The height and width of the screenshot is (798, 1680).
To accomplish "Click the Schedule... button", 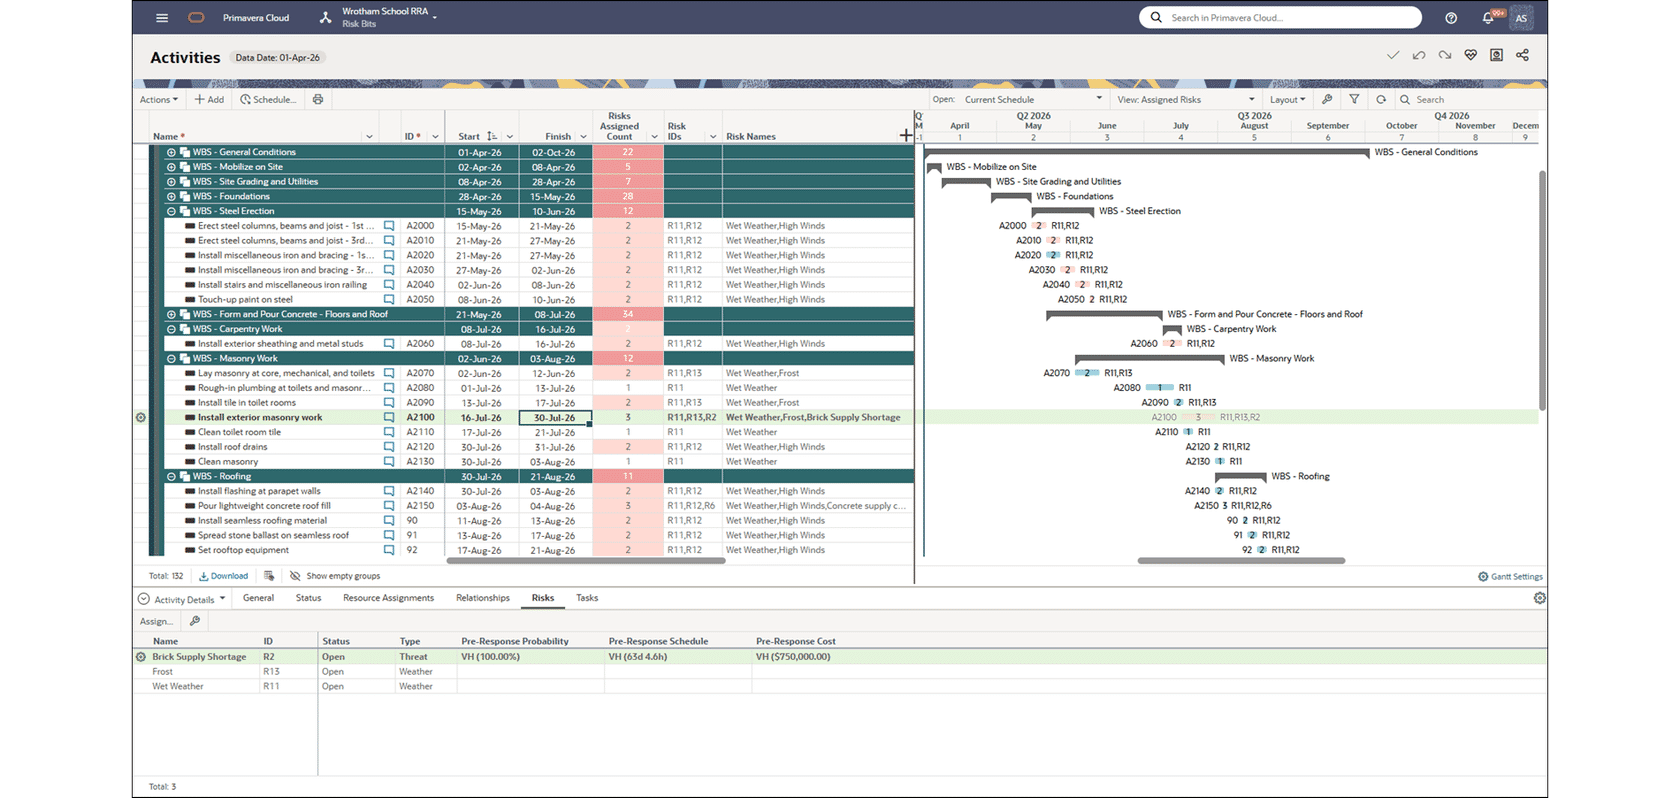I will click(268, 100).
